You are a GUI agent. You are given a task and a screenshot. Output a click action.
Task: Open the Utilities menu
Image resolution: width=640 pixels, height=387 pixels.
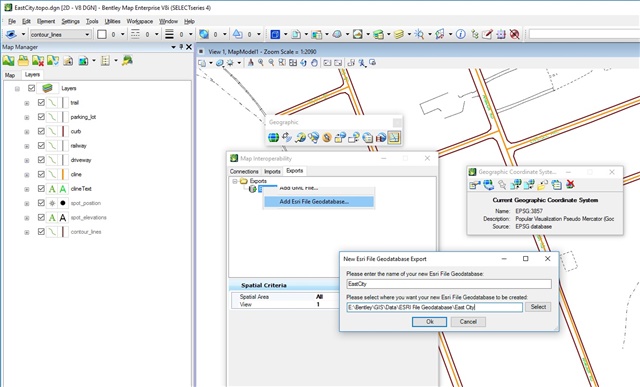(112, 21)
